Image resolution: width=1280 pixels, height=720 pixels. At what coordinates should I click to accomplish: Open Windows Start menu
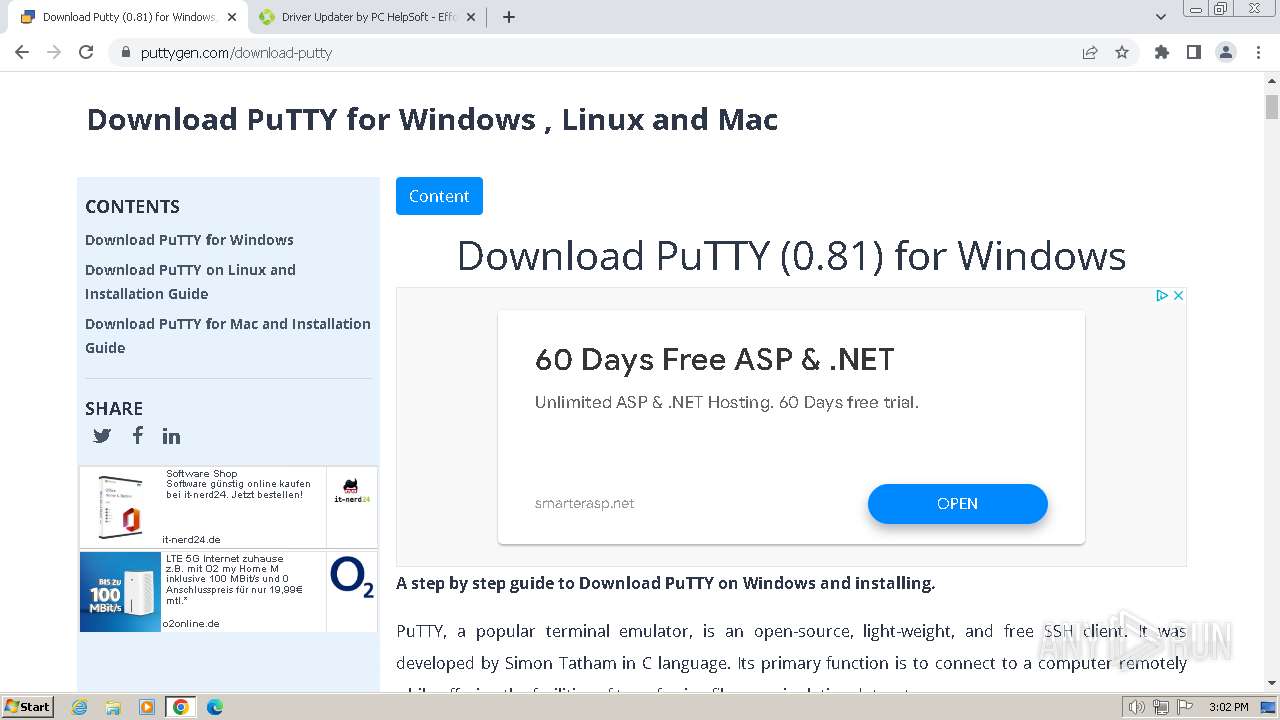click(27, 706)
